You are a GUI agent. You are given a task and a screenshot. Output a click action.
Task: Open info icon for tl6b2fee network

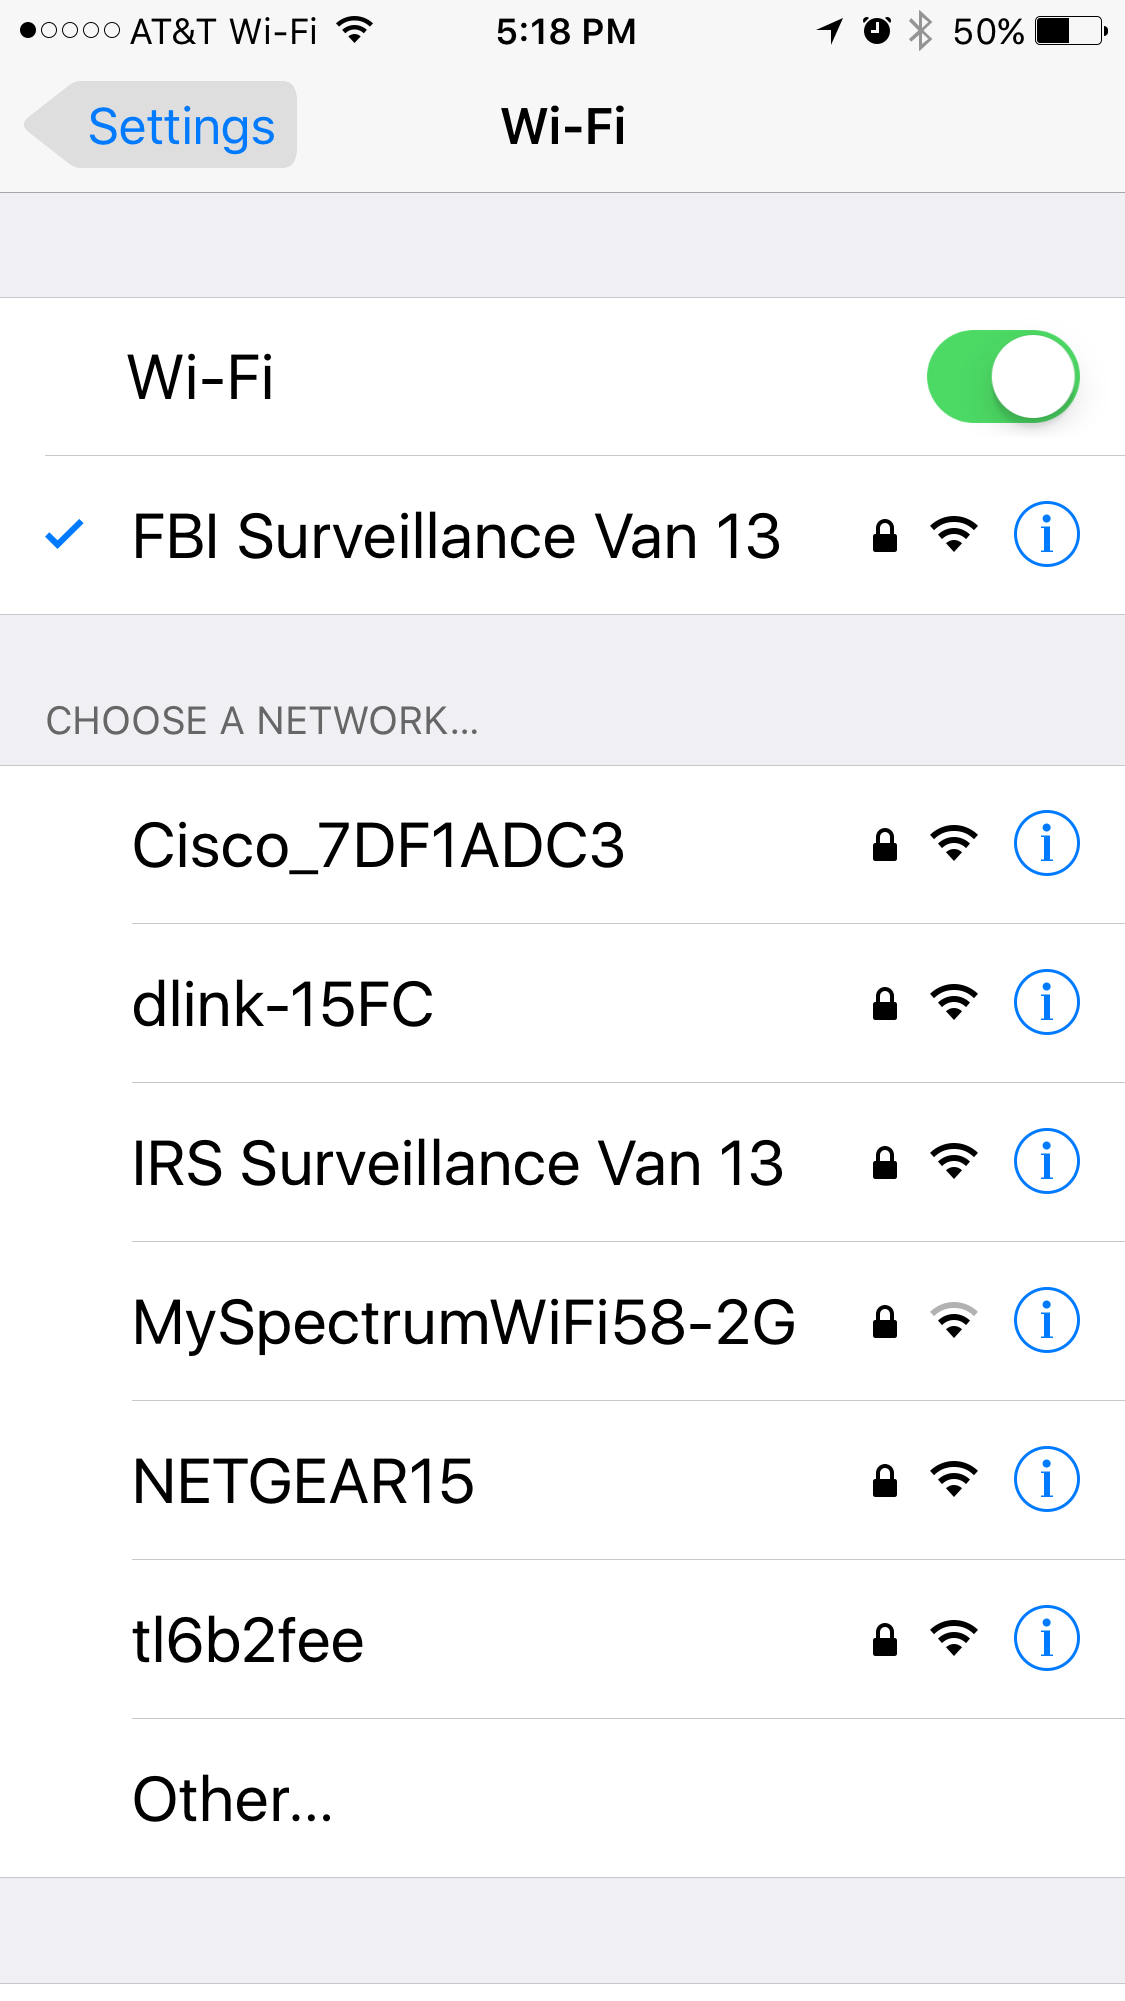pyautogui.click(x=1046, y=1639)
